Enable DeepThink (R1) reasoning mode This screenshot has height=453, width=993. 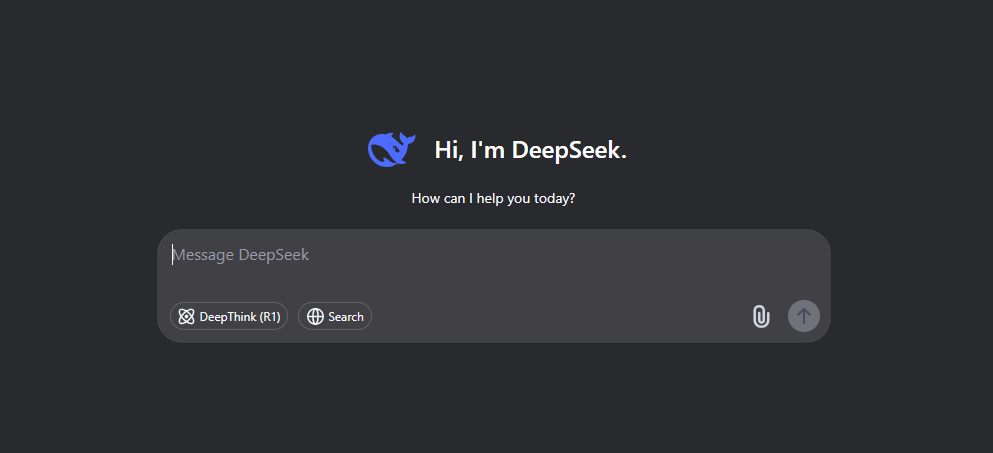[229, 316]
